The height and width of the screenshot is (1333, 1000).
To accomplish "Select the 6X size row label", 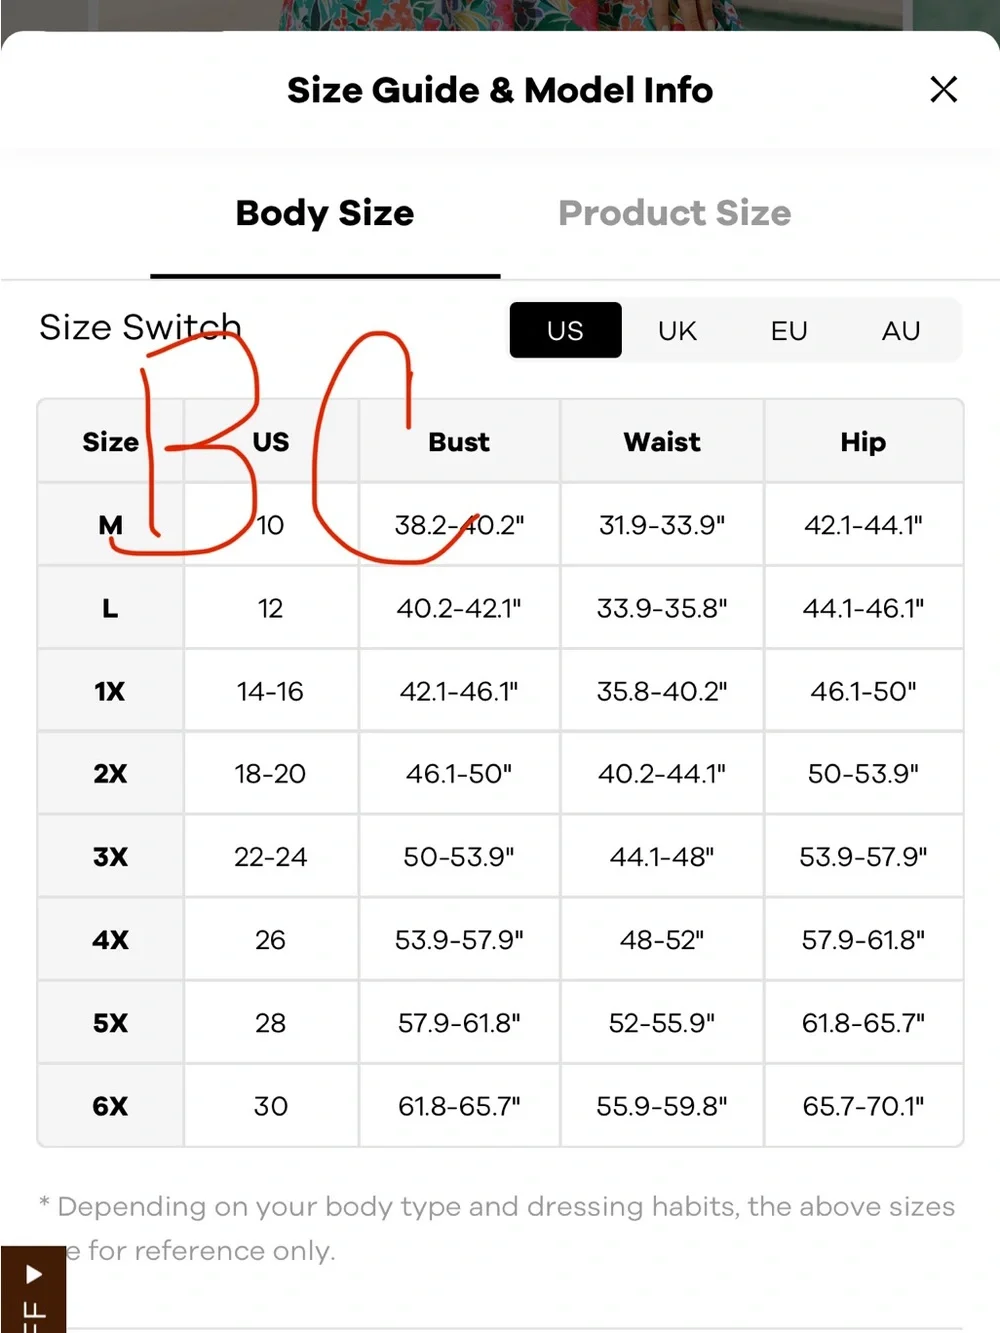I will 110,1106.
